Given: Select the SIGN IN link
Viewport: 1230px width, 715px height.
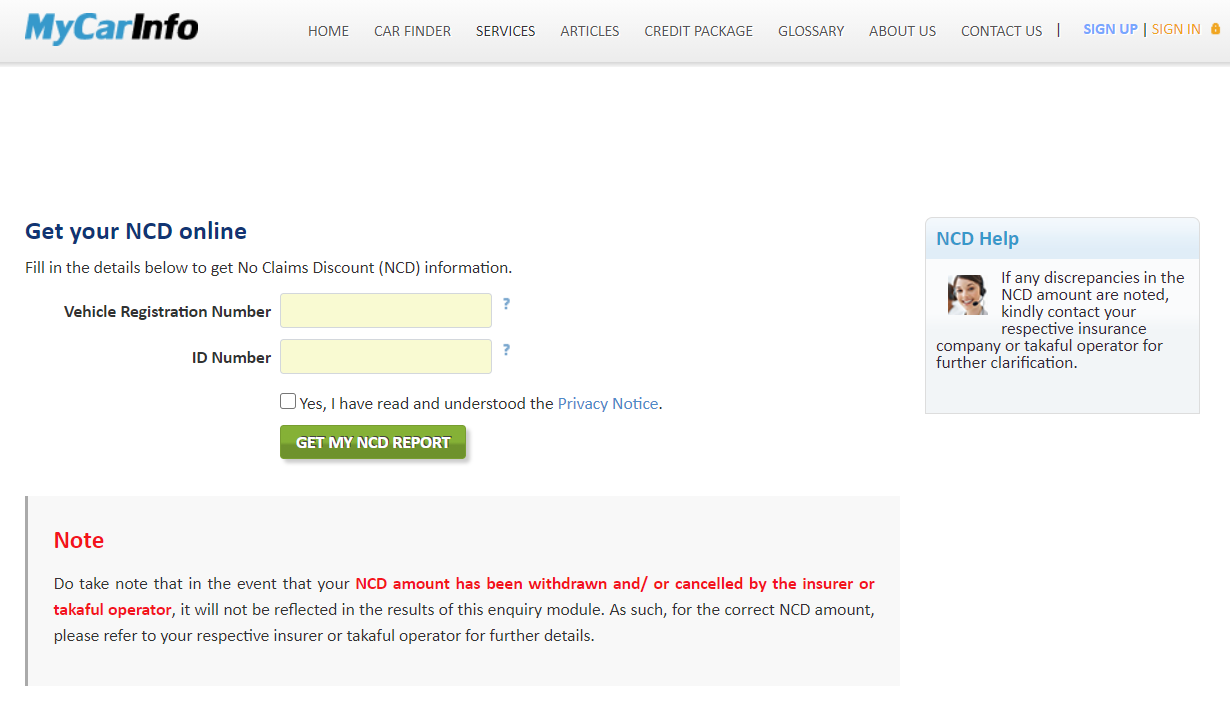Looking at the screenshot, I should (1175, 29).
